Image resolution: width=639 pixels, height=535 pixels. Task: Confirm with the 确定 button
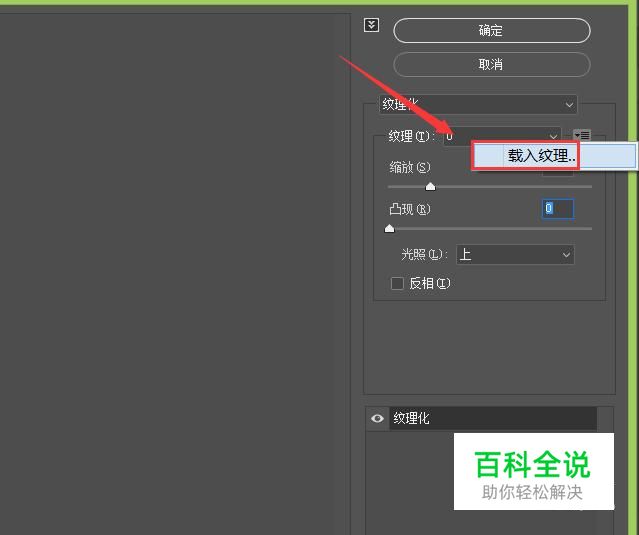point(491,31)
